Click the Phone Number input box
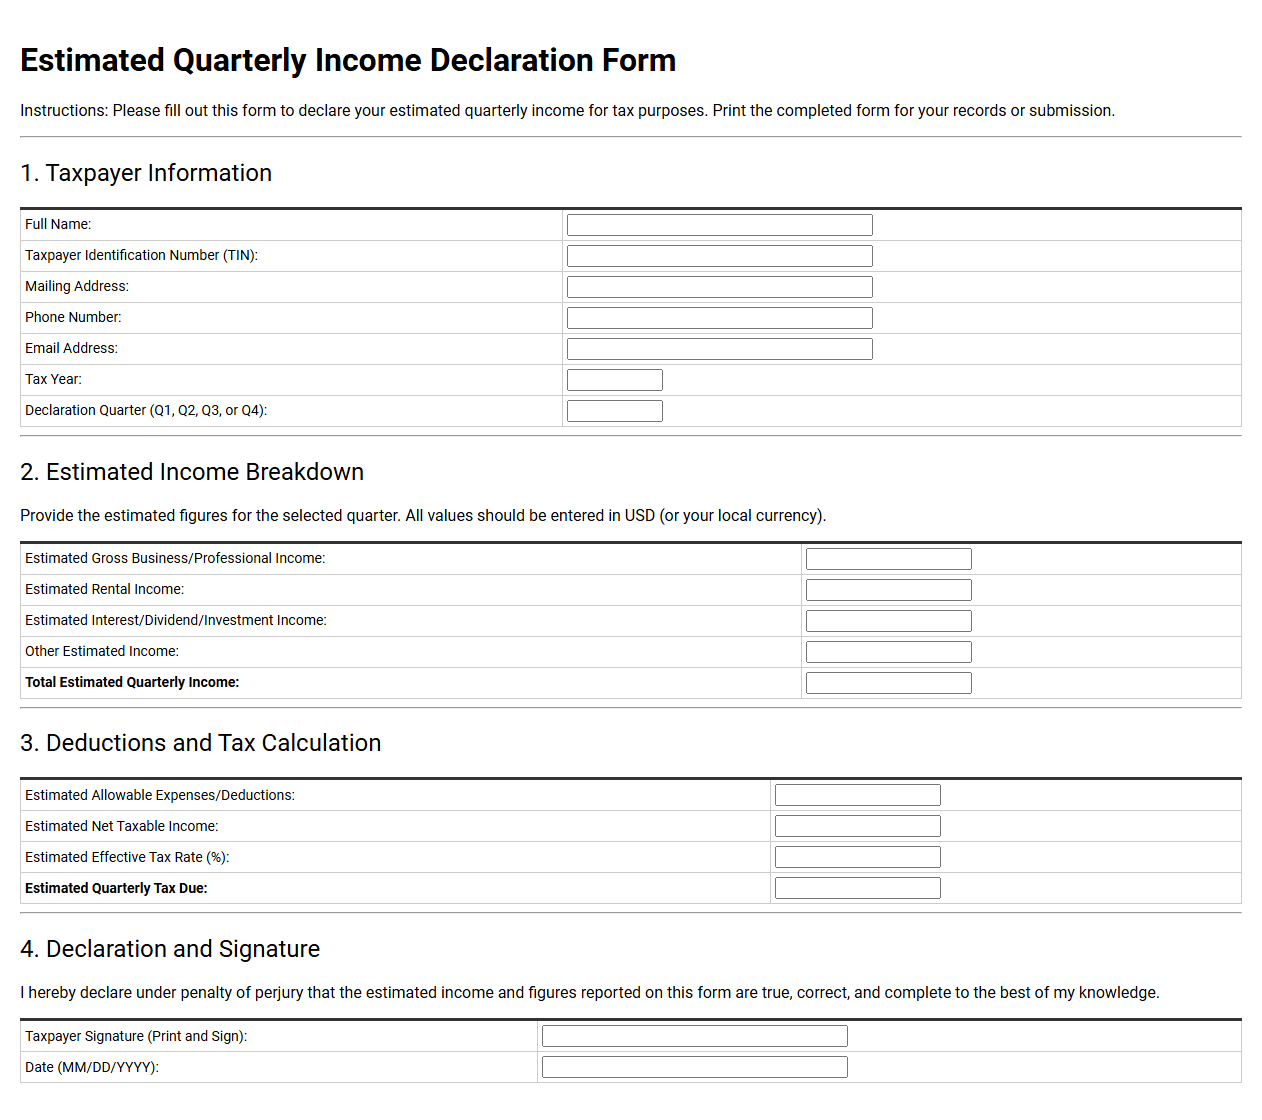The height and width of the screenshot is (1120, 1262). tap(719, 318)
